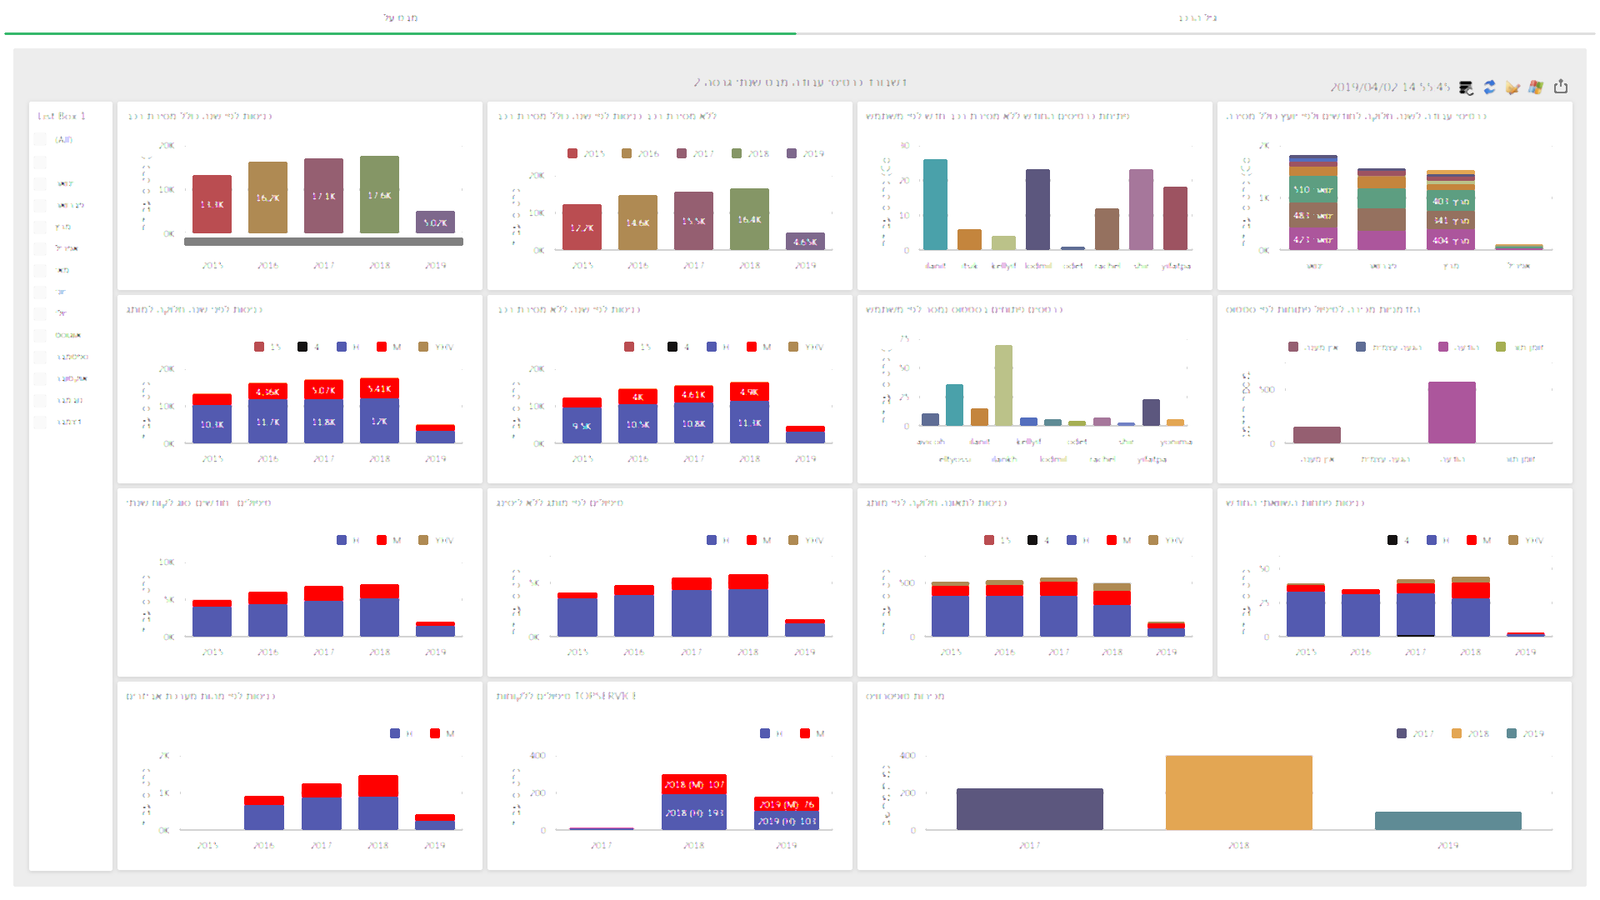The height and width of the screenshot is (900, 1600).
Task: Switch to the inactive second tab
Action: point(1197,18)
